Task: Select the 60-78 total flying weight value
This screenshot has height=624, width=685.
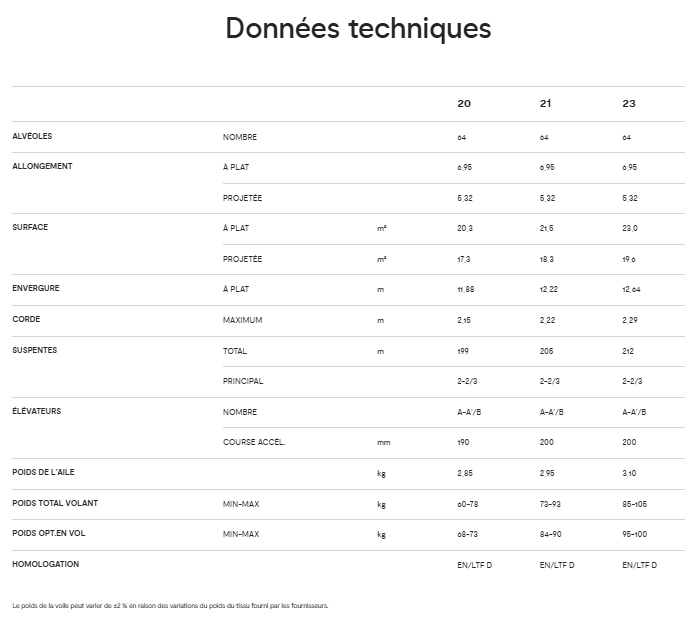Action: coord(467,504)
